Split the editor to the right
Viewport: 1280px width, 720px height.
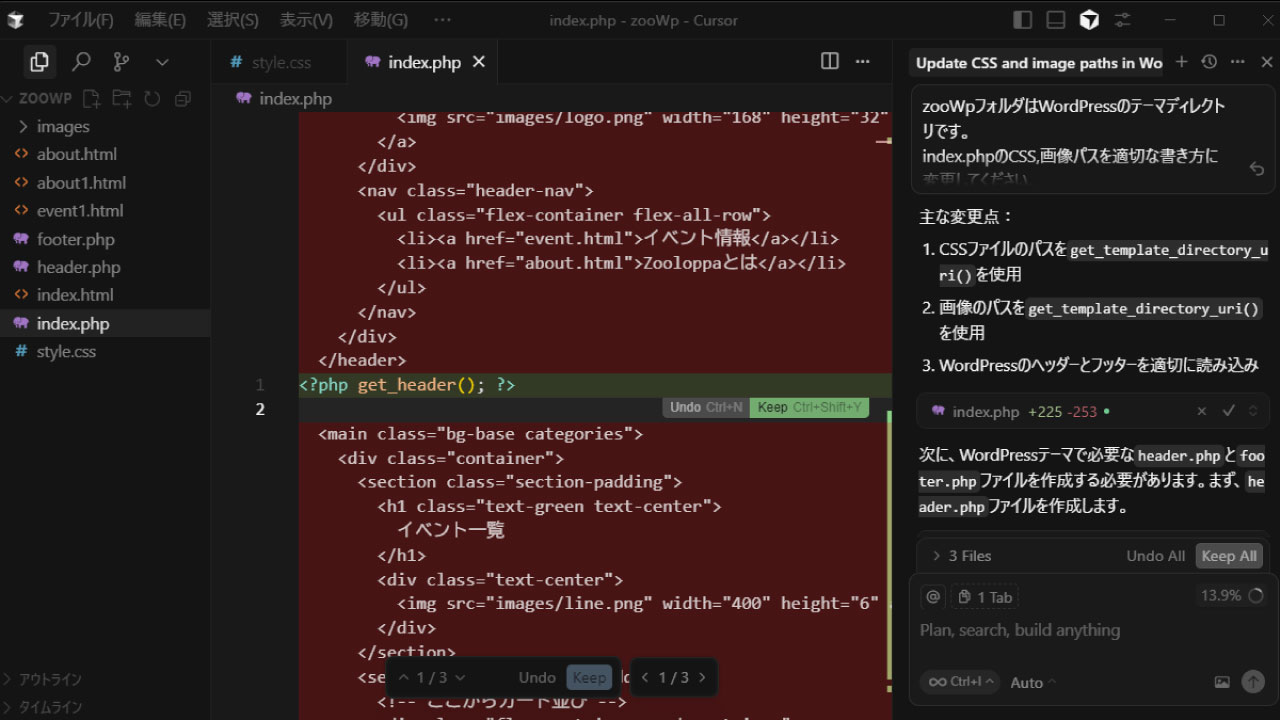(x=830, y=61)
